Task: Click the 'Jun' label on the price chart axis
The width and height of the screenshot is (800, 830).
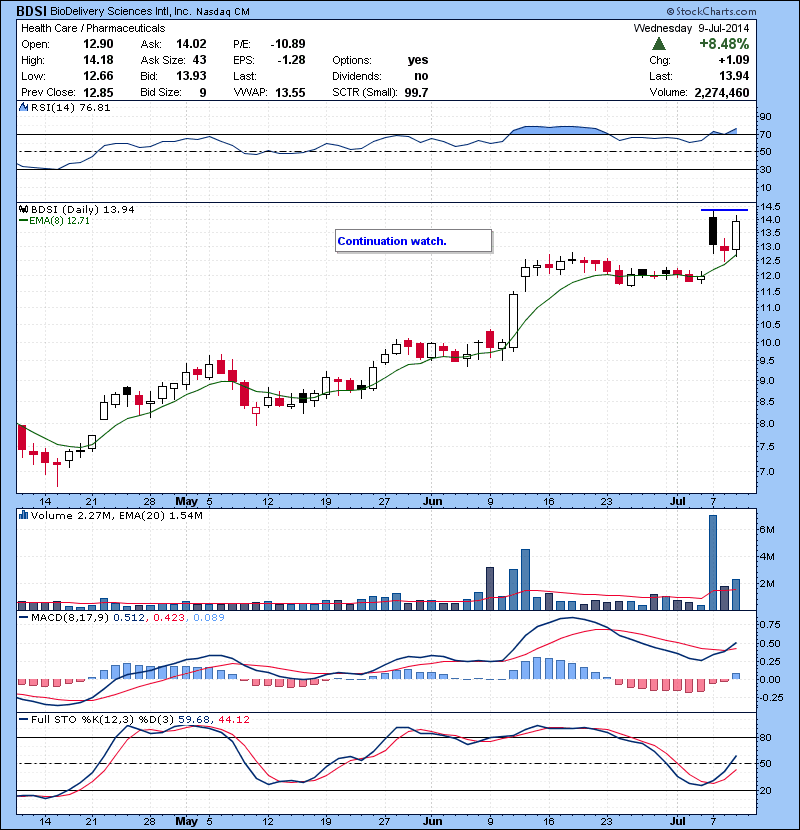Action: [x=433, y=501]
